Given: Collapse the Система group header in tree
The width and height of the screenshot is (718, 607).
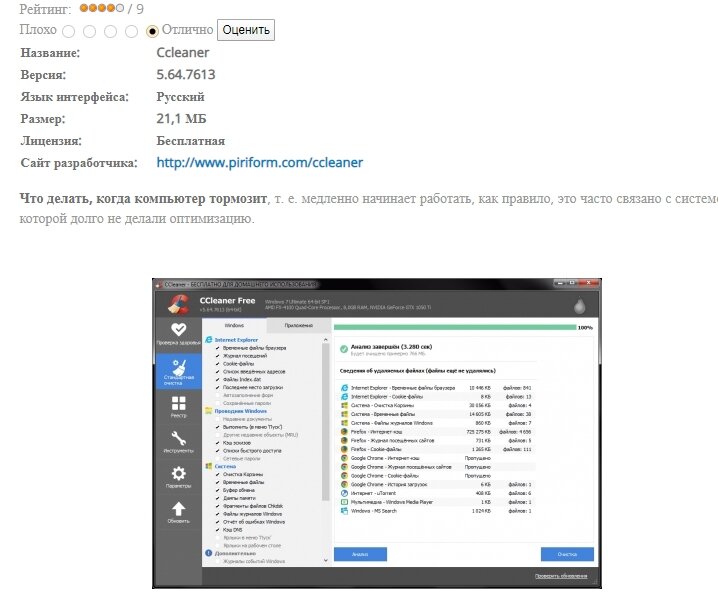Looking at the screenshot, I should click(x=225, y=466).
